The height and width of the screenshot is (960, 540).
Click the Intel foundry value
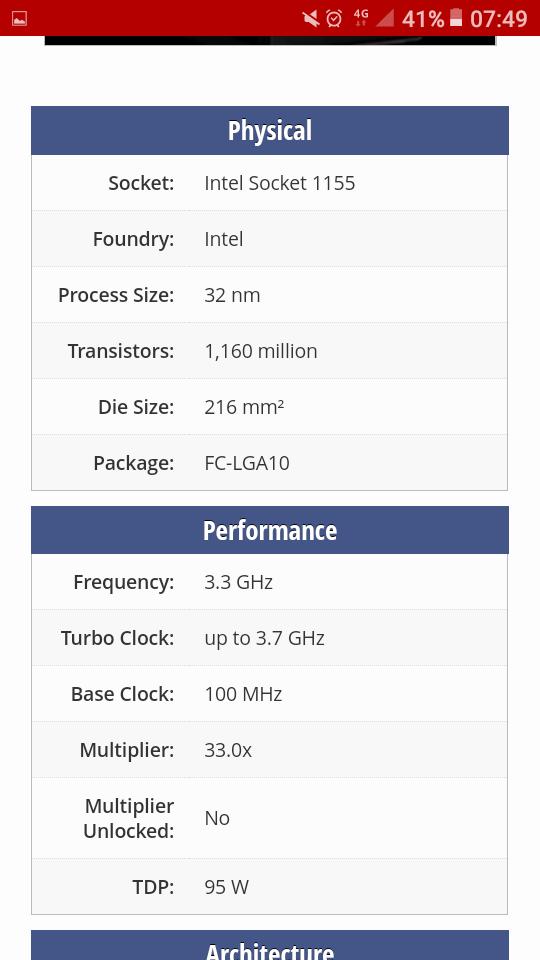point(223,239)
